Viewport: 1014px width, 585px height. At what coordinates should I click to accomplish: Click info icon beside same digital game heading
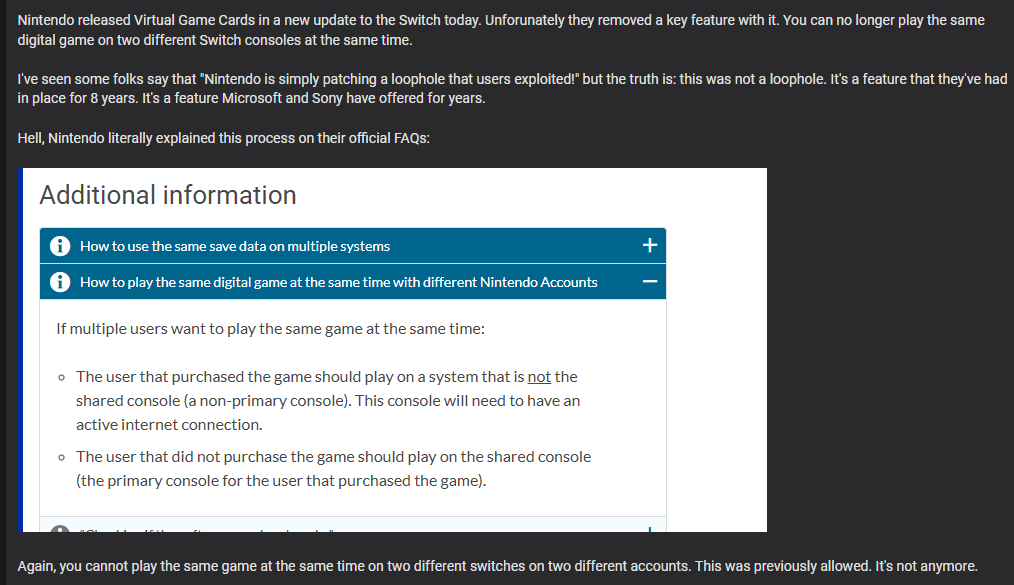(x=60, y=282)
